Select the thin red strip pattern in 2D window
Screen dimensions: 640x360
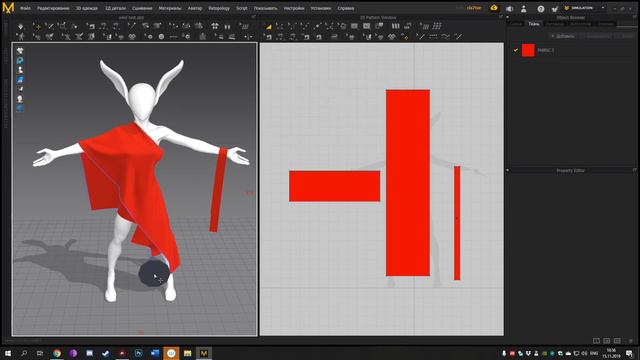click(x=457, y=223)
